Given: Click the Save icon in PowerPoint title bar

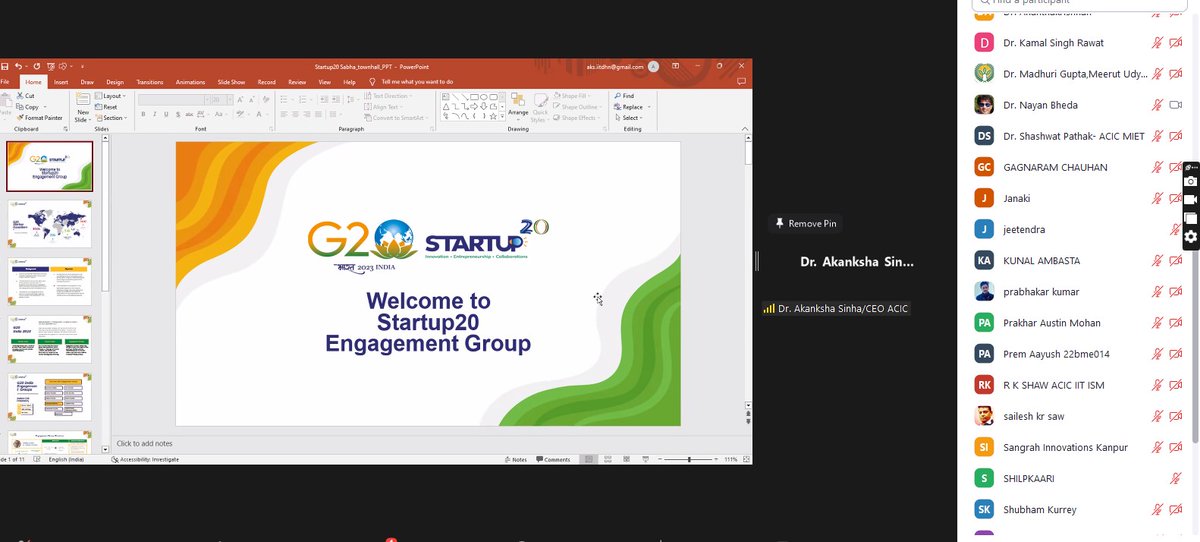Looking at the screenshot, I should pos(5,66).
